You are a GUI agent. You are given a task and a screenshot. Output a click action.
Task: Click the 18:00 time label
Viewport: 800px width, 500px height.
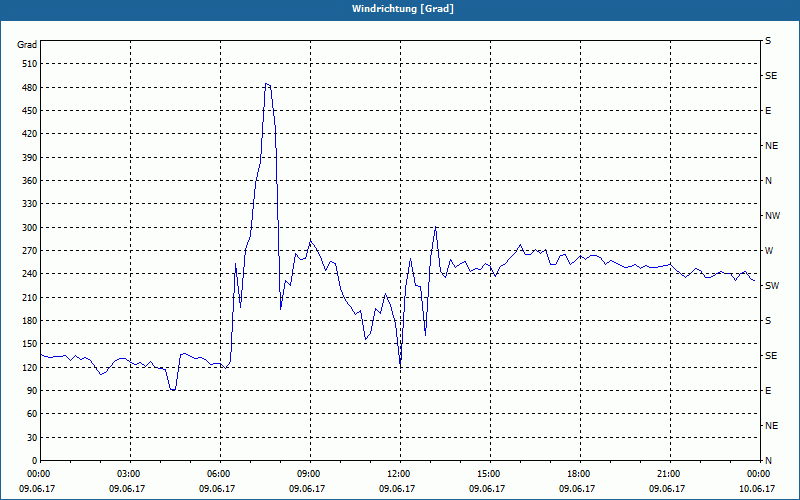578,474
